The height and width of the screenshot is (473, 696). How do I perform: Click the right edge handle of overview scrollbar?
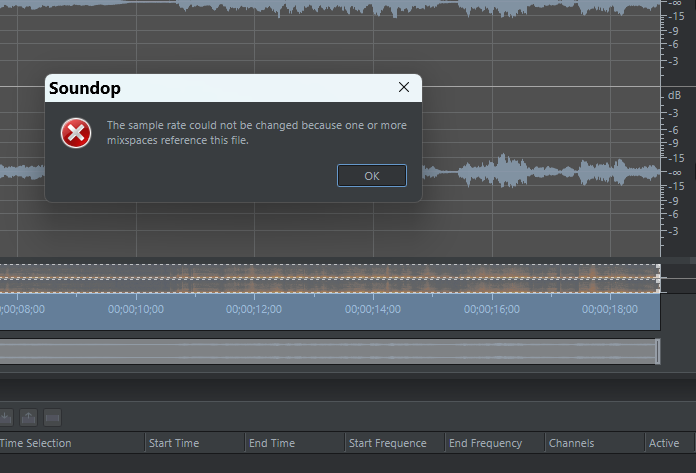(x=658, y=351)
